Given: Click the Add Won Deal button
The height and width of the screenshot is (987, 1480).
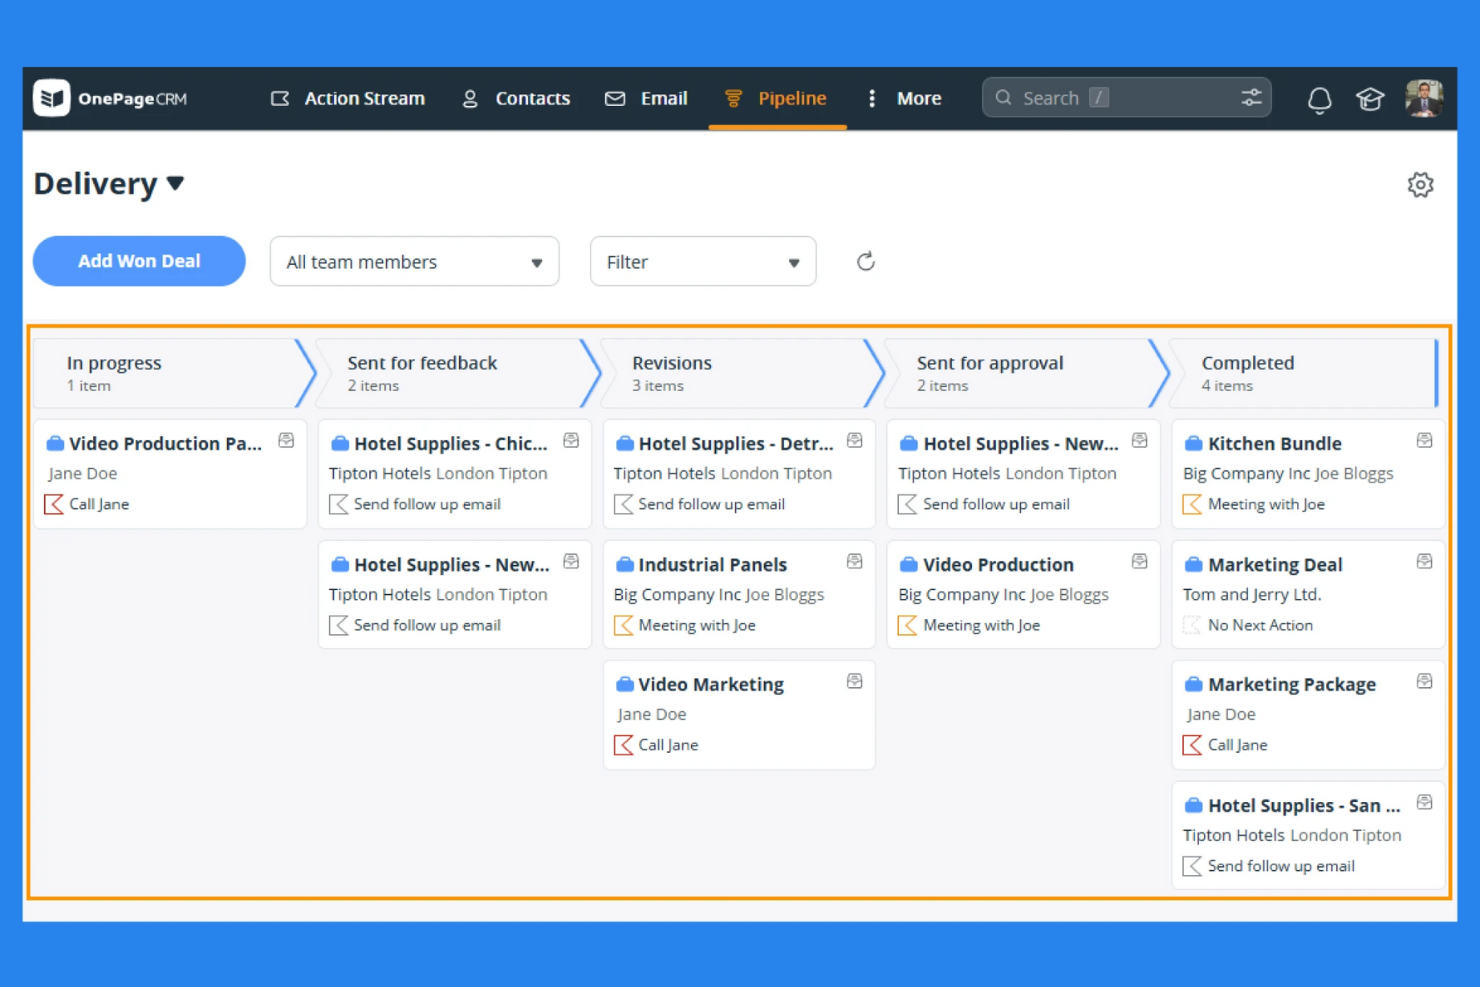Looking at the screenshot, I should [x=138, y=261].
